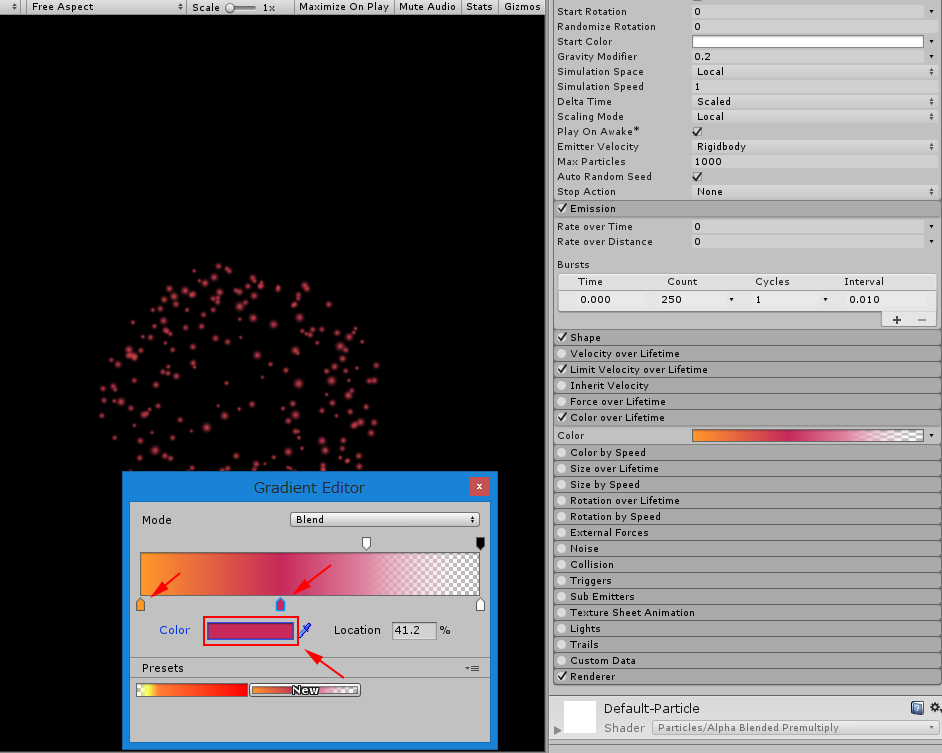Image resolution: width=942 pixels, height=753 pixels.
Task: Open Presets options menu icon
Action: [x=472, y=668]
